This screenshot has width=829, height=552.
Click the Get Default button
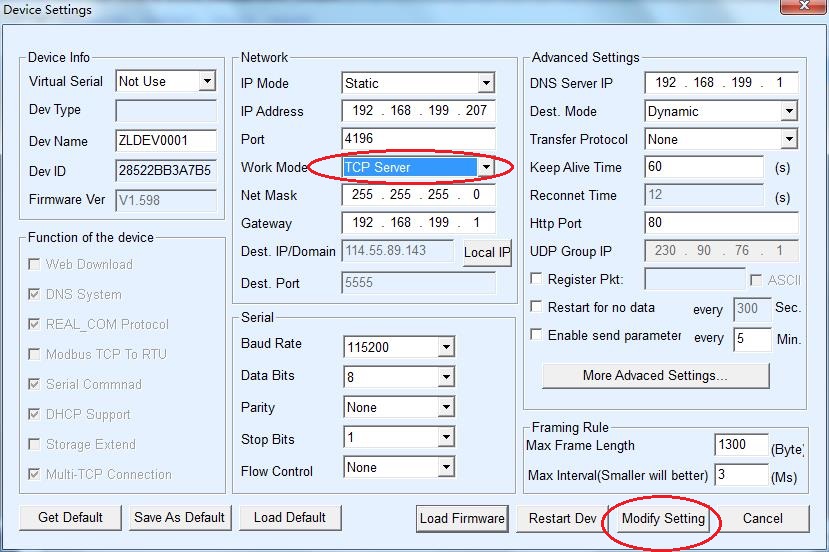[70, 518]
